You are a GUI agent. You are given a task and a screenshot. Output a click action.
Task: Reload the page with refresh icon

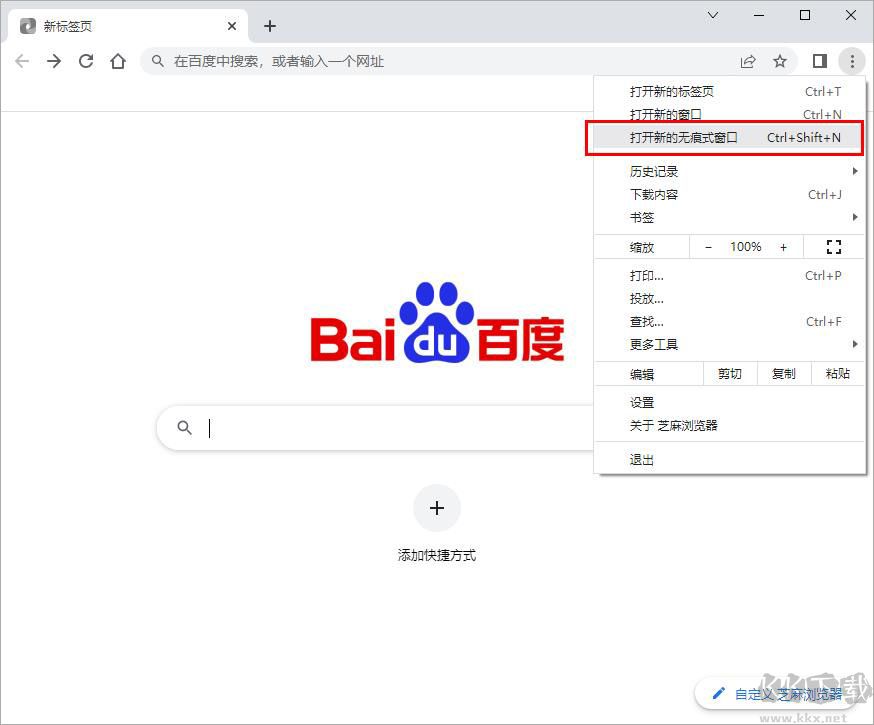point(86,61)
